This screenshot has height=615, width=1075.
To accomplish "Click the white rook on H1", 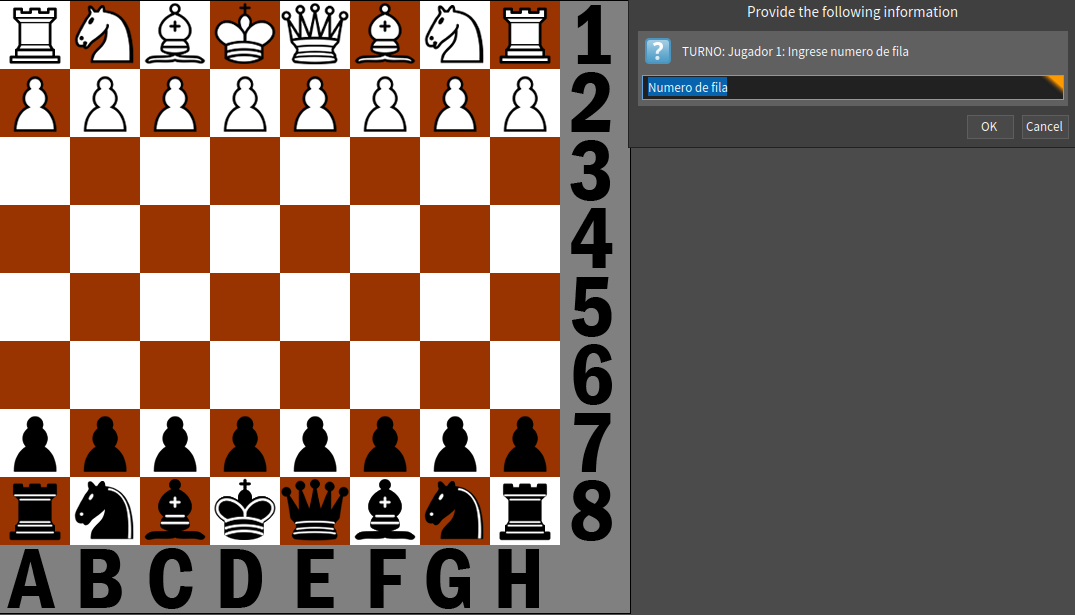I will (525, 34).
